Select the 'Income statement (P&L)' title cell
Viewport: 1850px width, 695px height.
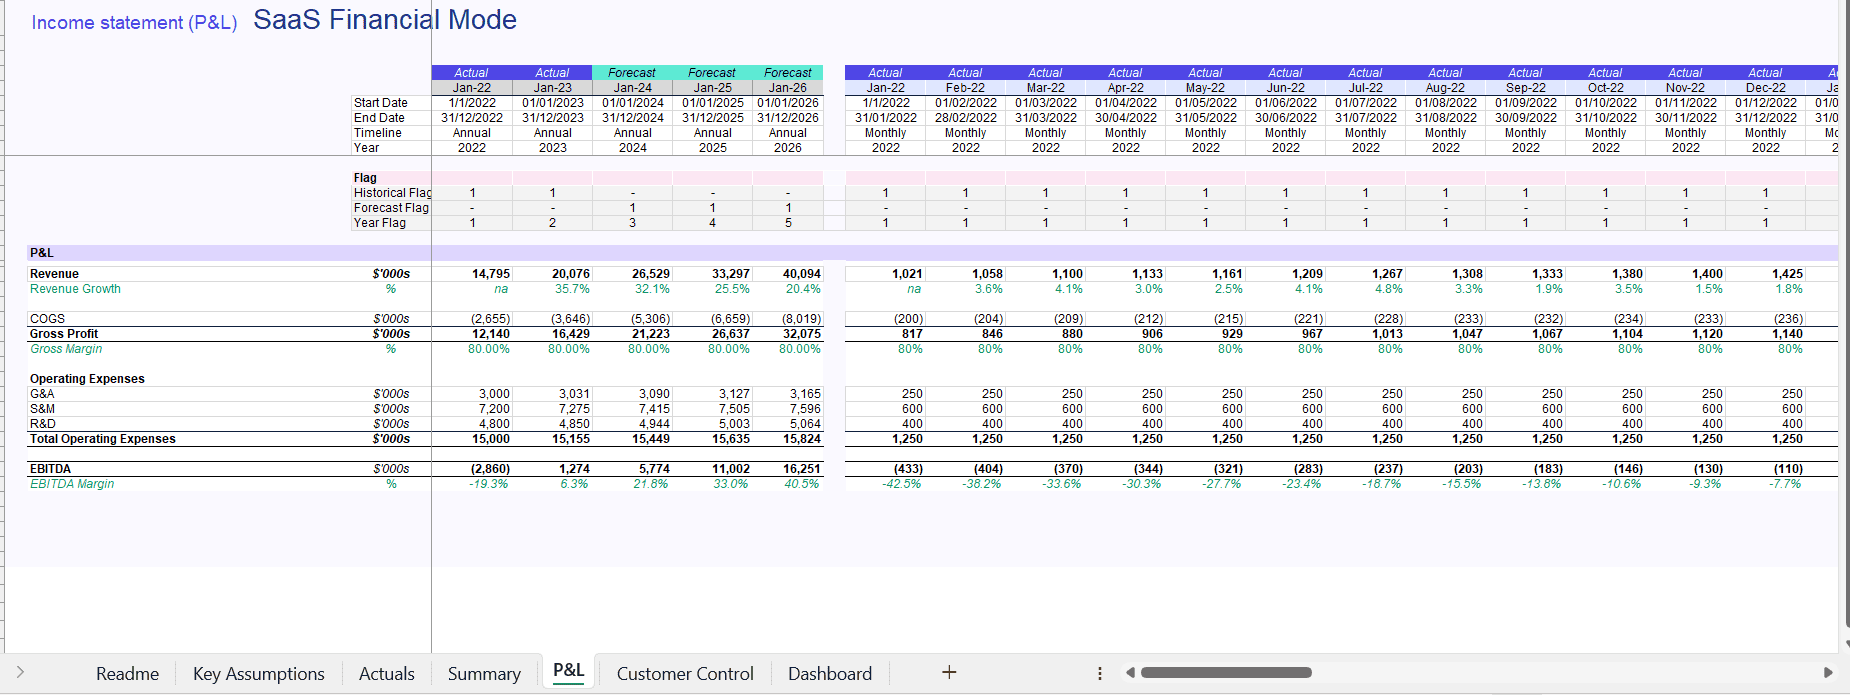pyautogui.click(x=134, y=22)
